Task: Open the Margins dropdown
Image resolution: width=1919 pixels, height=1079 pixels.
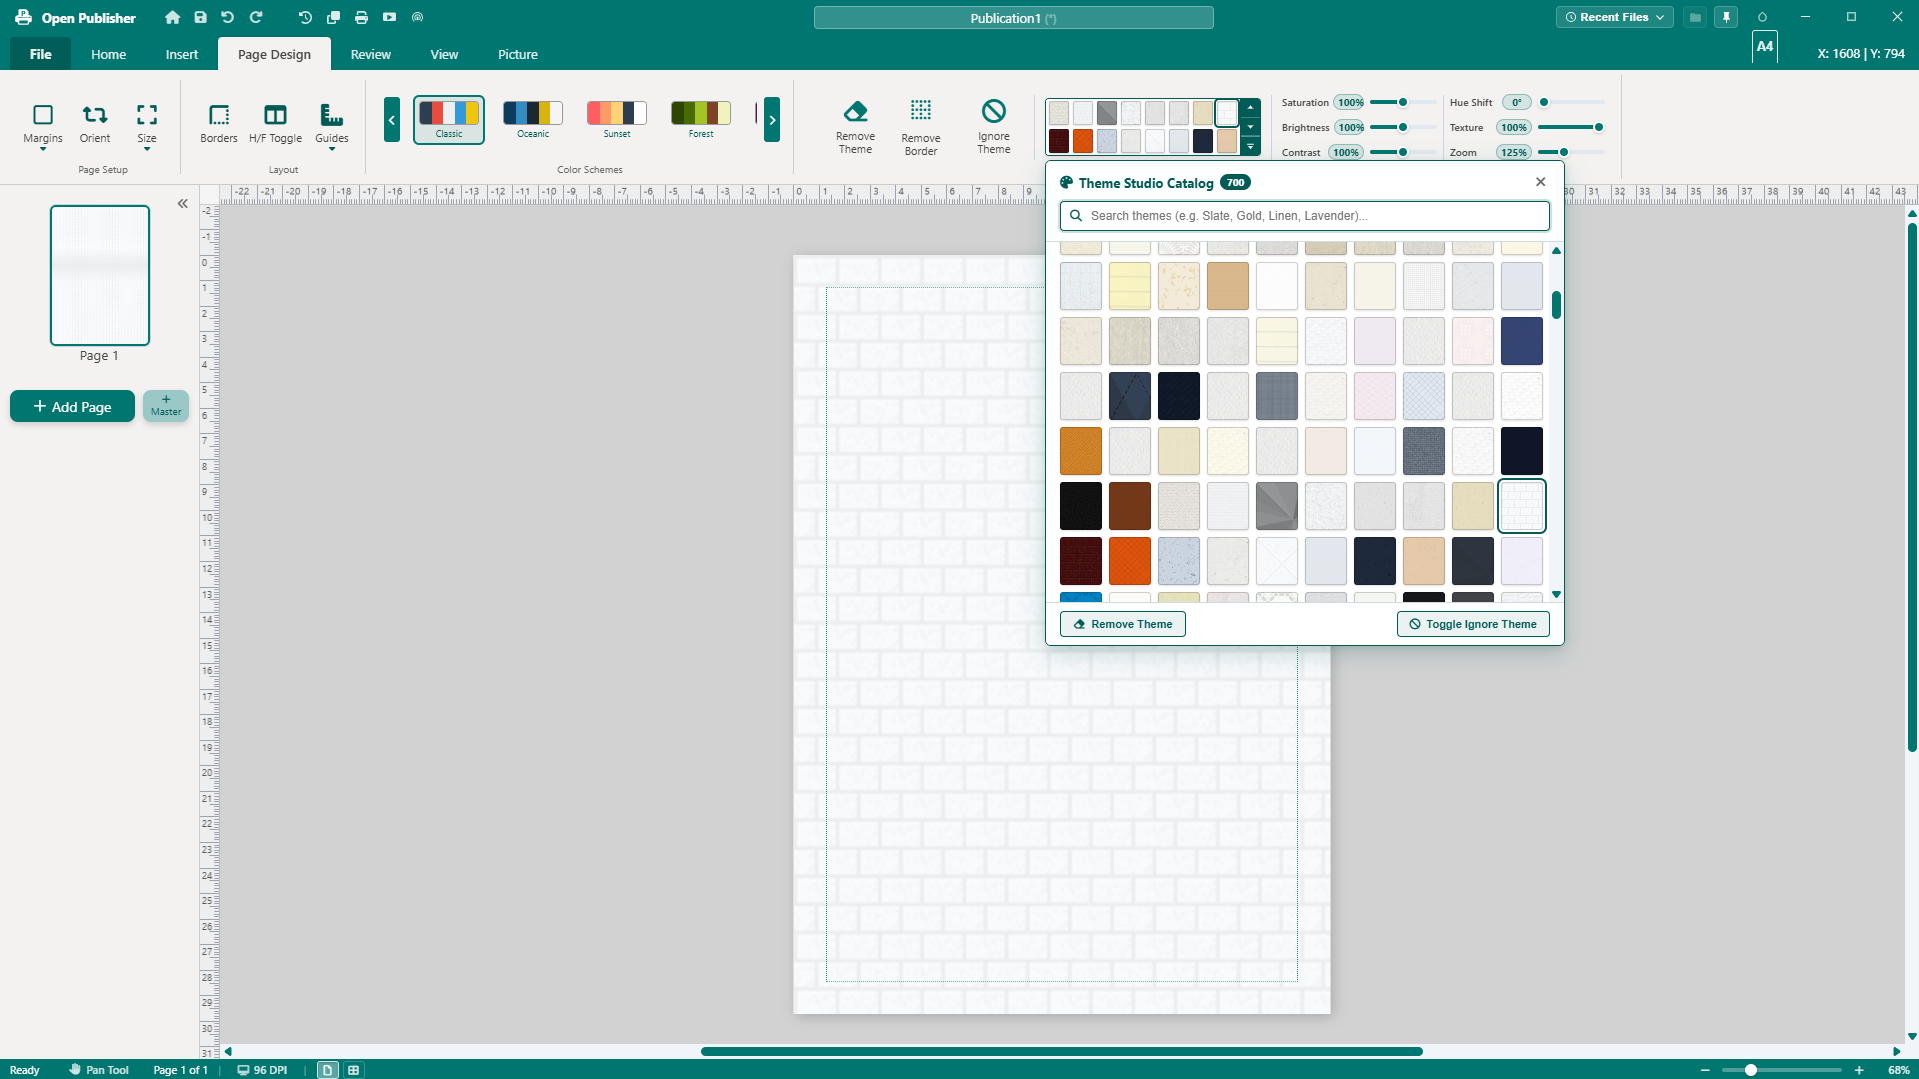Action: [x=43, y=126]
